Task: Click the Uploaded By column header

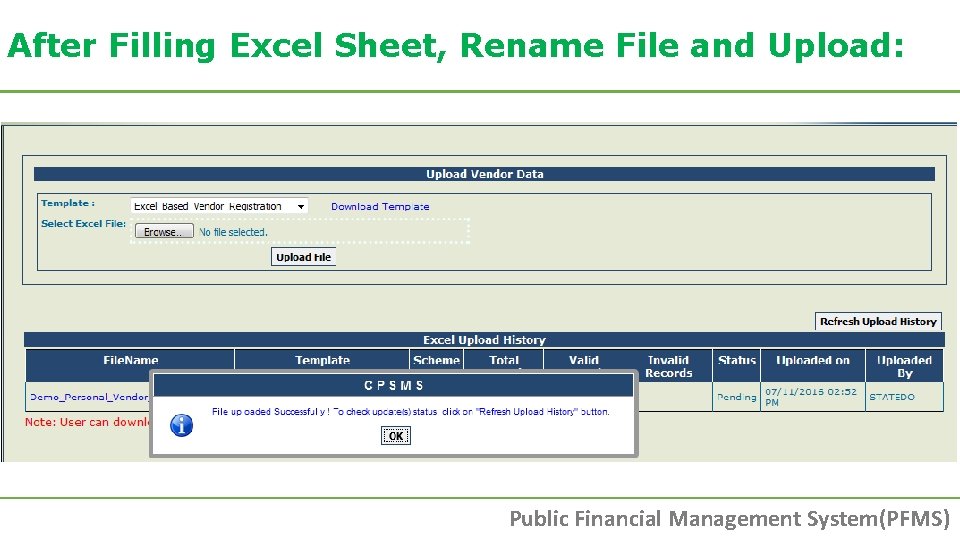Action: coord(904,366)
